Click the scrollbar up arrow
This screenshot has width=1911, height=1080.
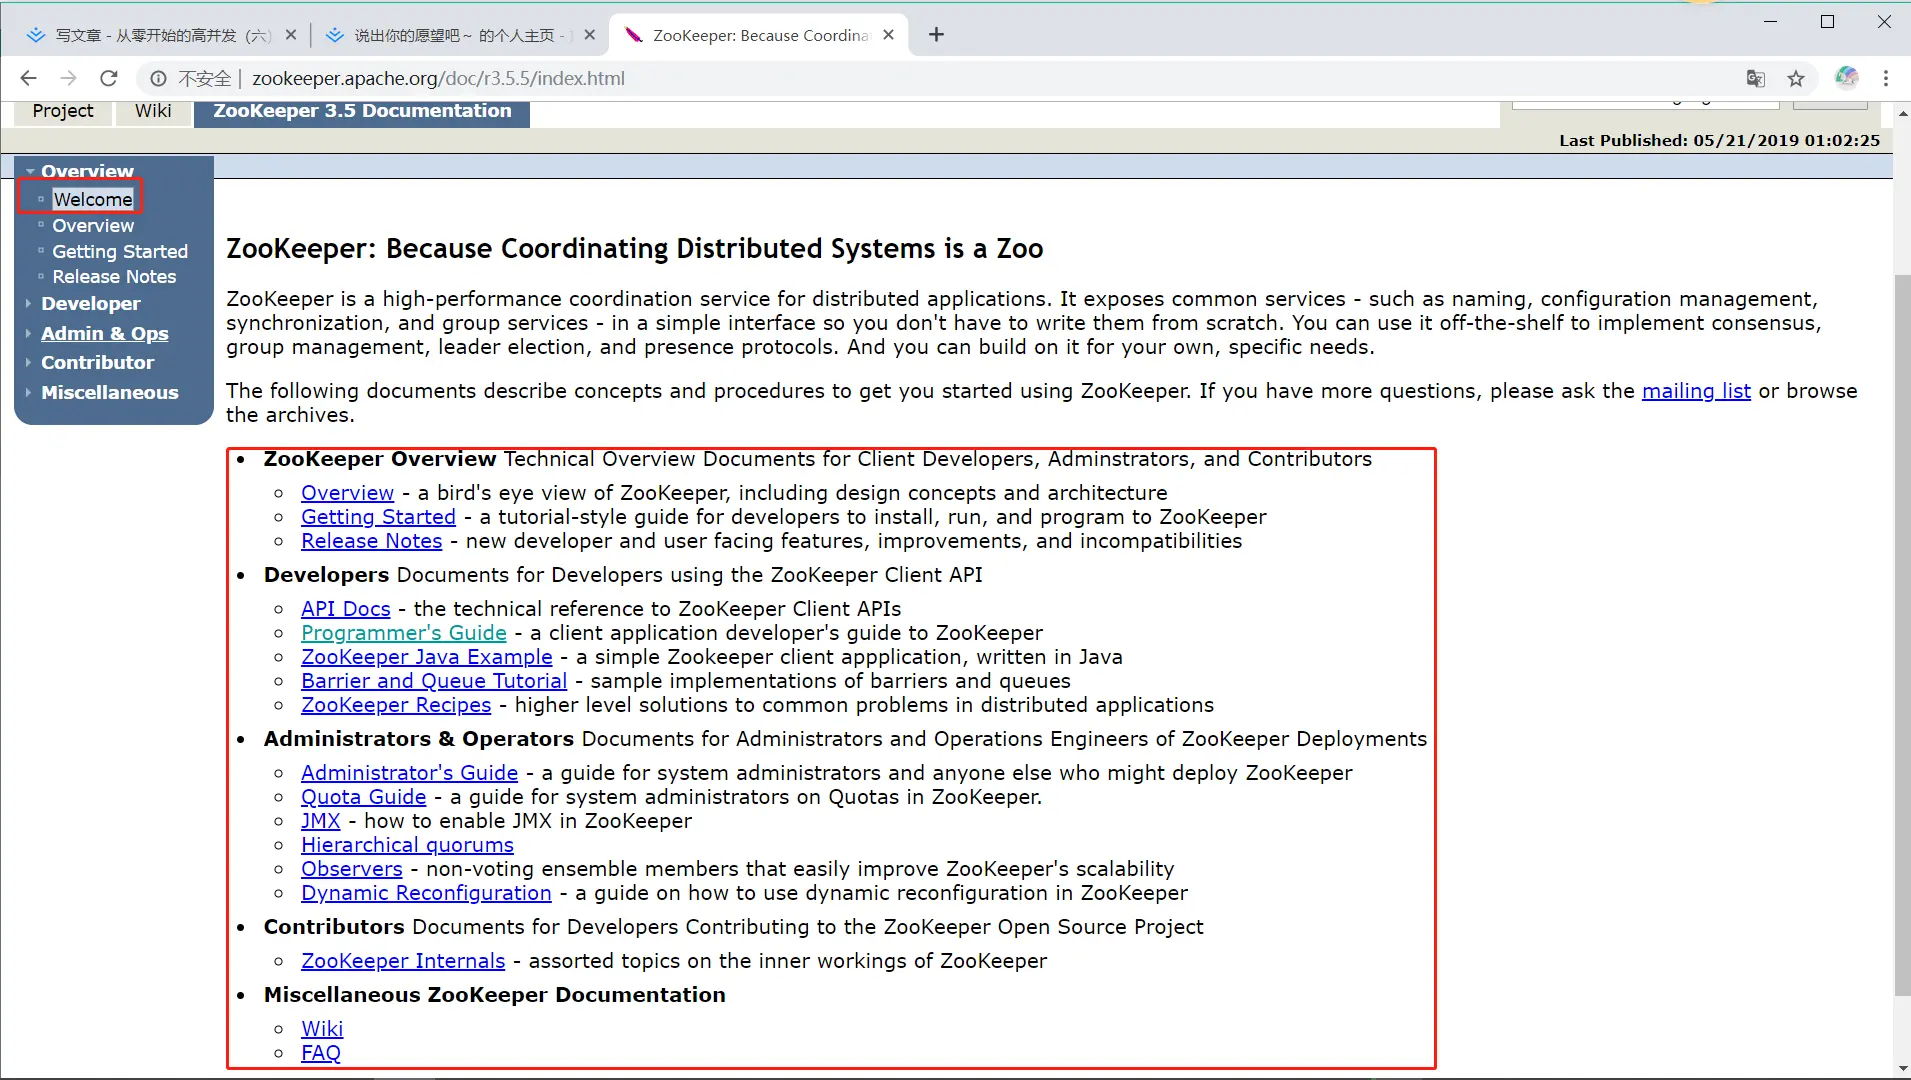pos(1902,112)
